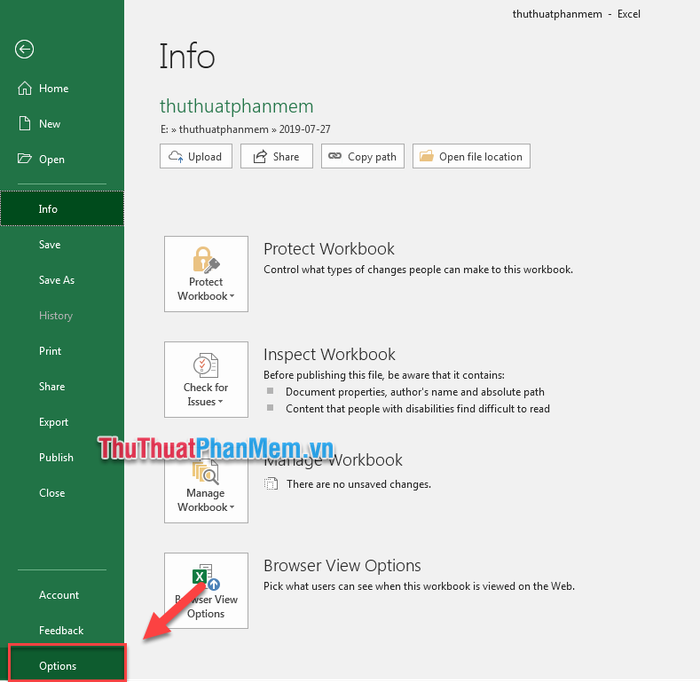
Task: Click the padlock and key Protect icon
Action: coord(205,260)
